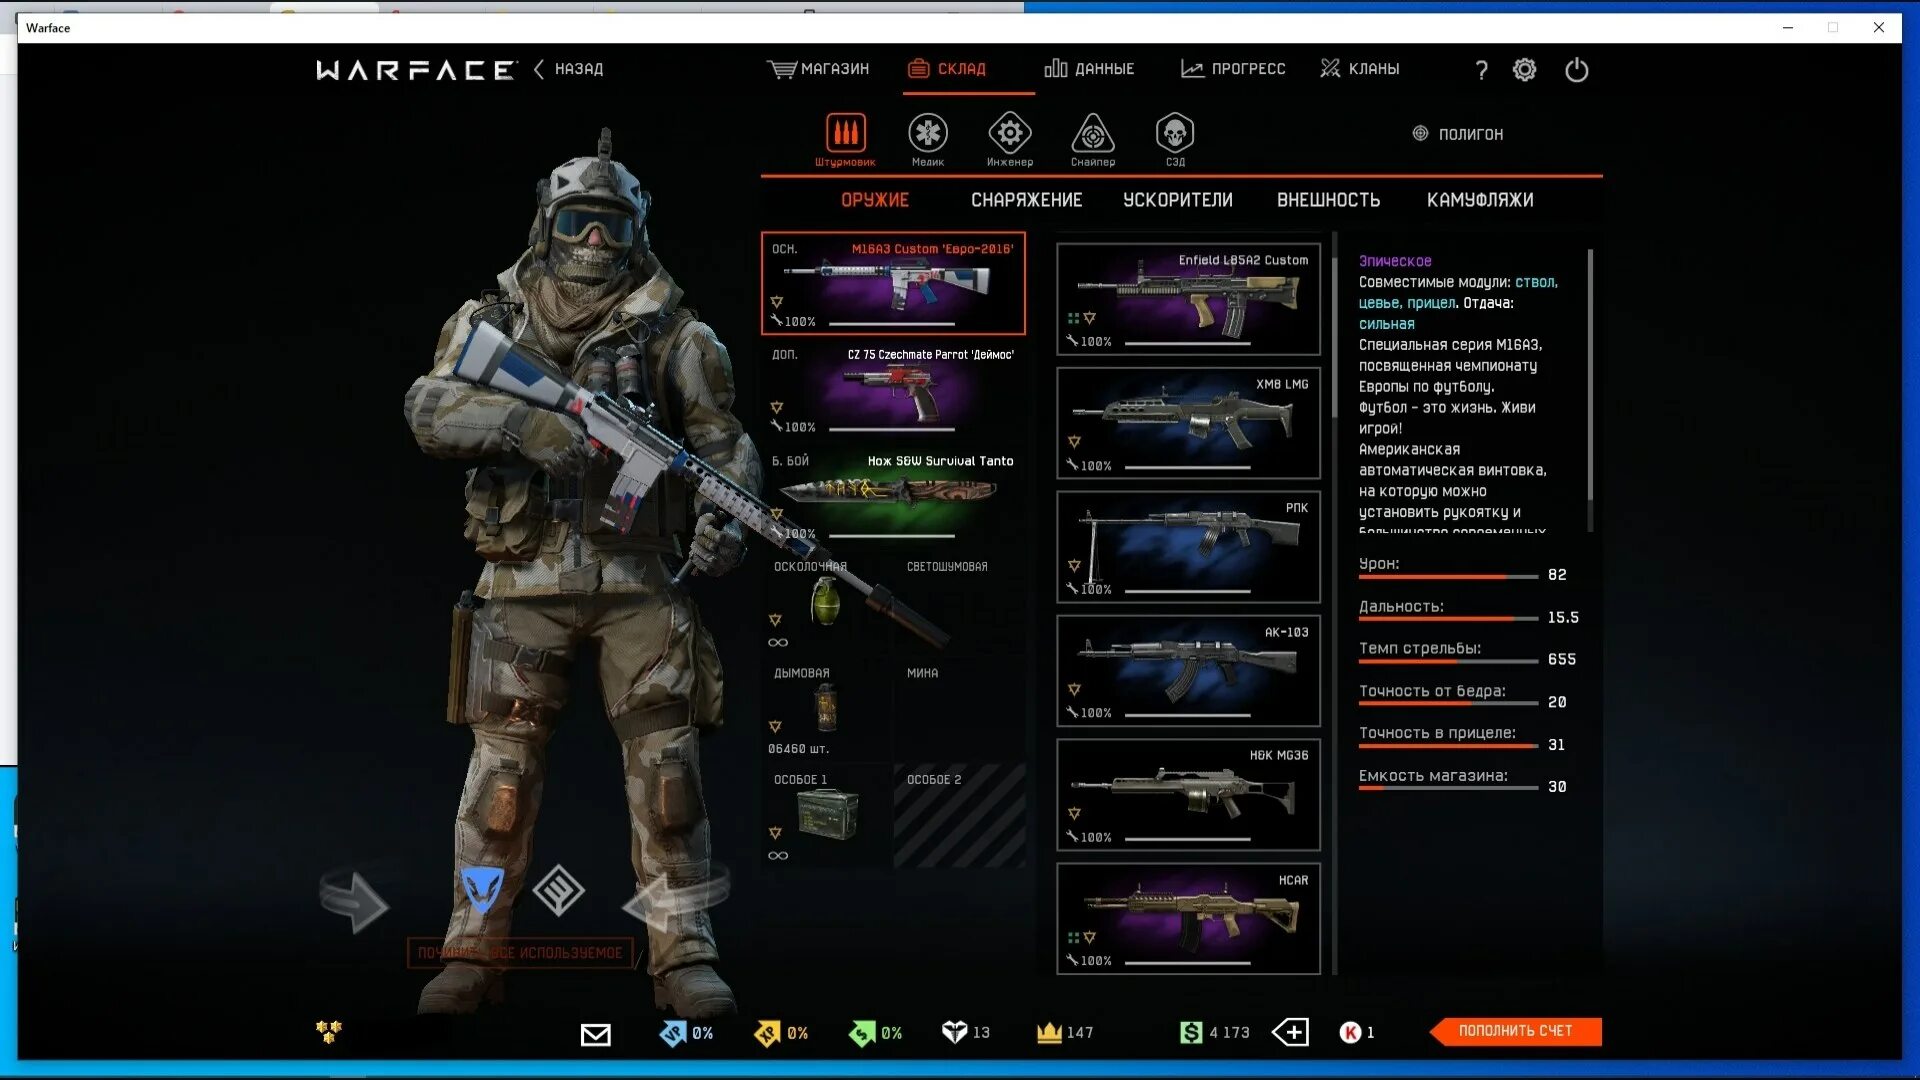Open the help question mark icon

(x=1482, y=69)
